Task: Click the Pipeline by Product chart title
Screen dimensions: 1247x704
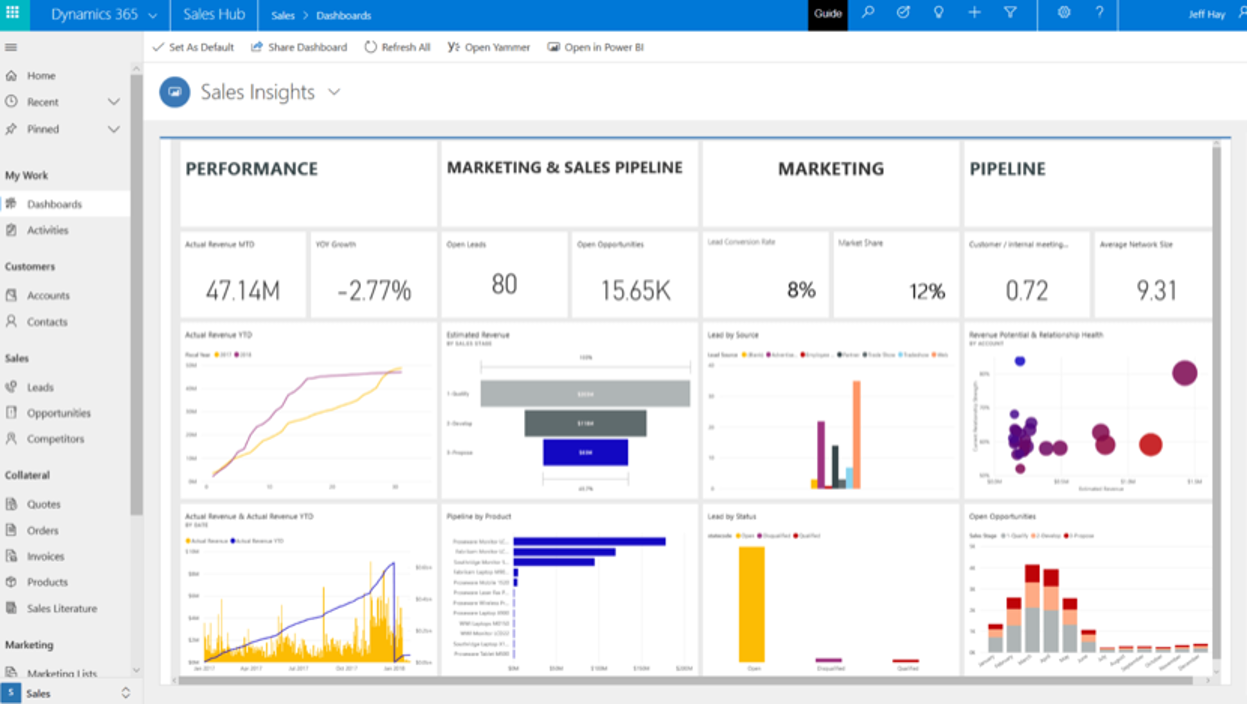Action: click(479, 517)
